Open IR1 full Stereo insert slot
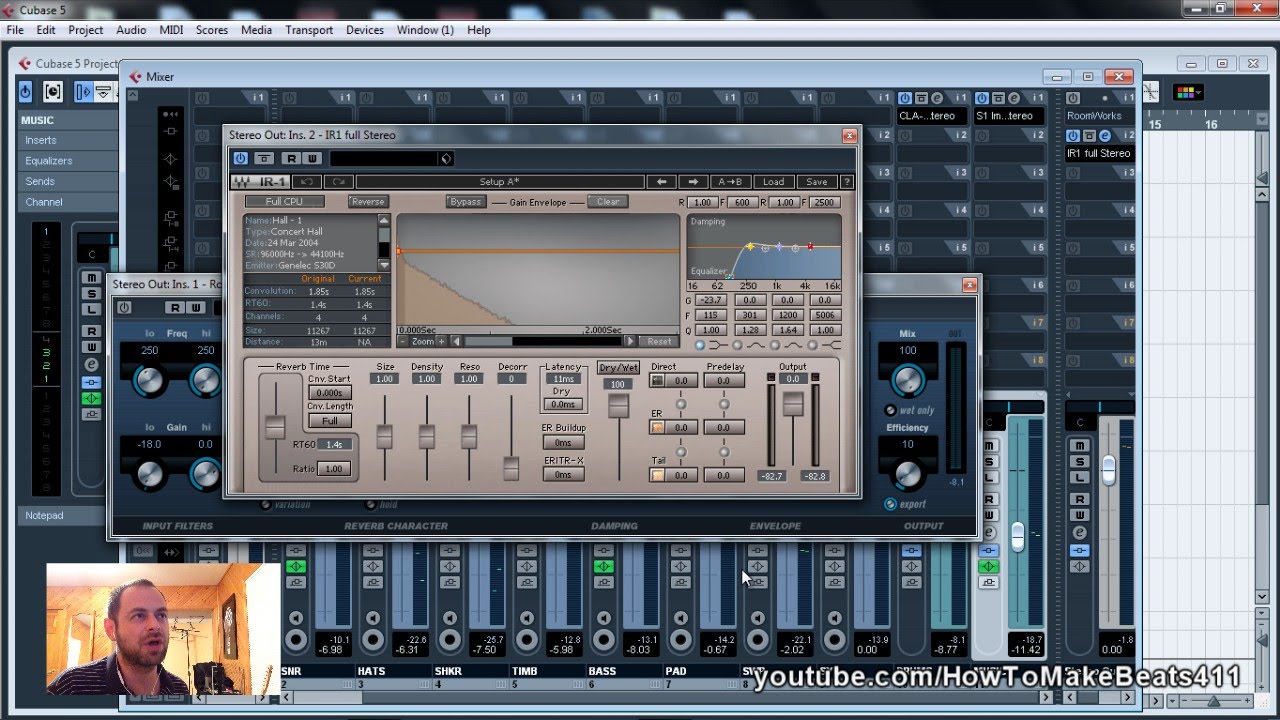The height and width of the screenshot is (720, 1280). (x=1100, y=154)
